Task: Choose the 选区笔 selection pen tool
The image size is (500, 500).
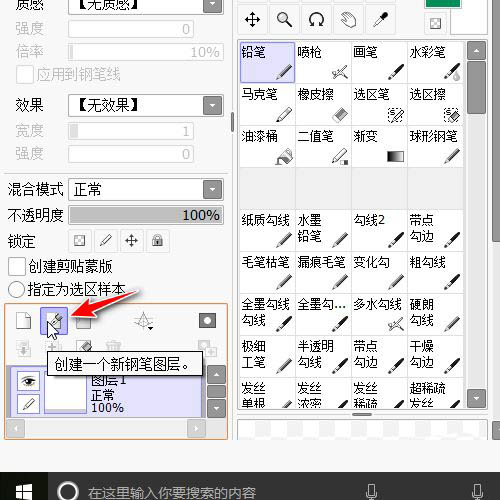Action: coord(379,105)
